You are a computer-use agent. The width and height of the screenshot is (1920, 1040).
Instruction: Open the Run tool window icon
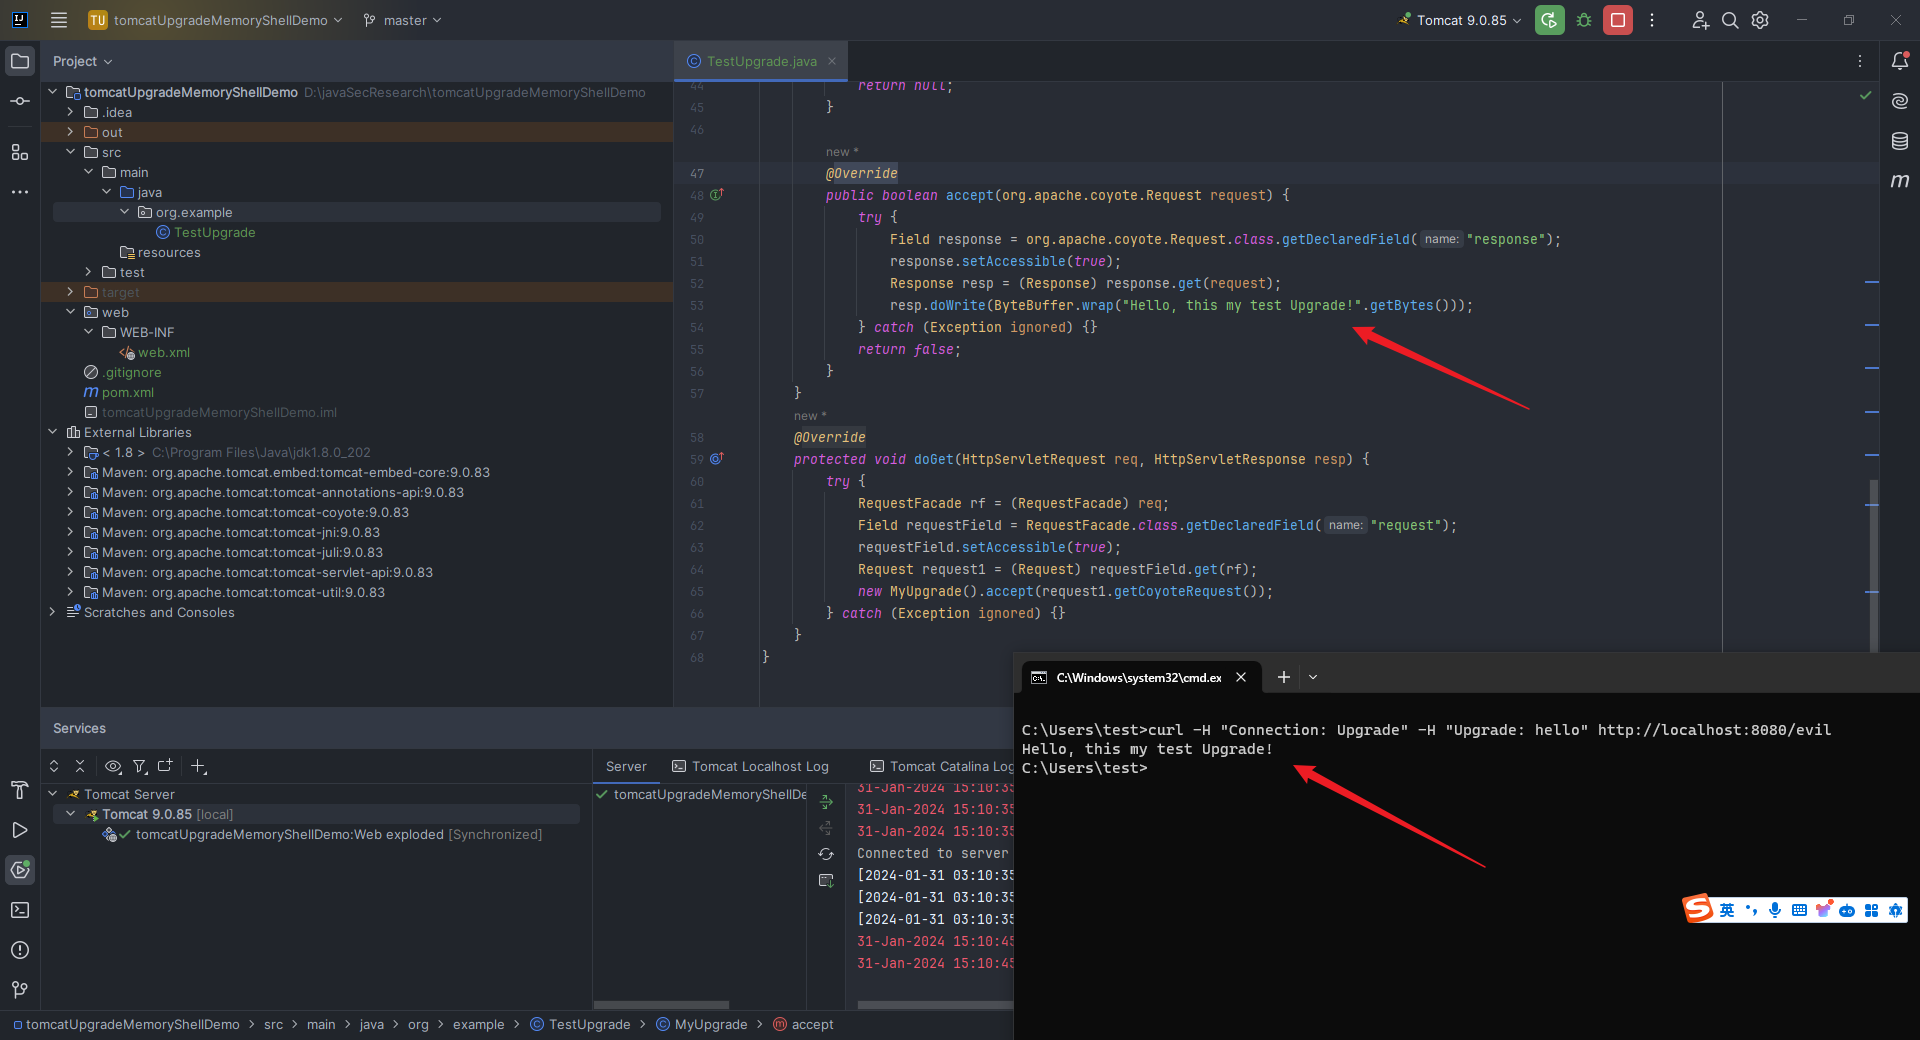20,830
